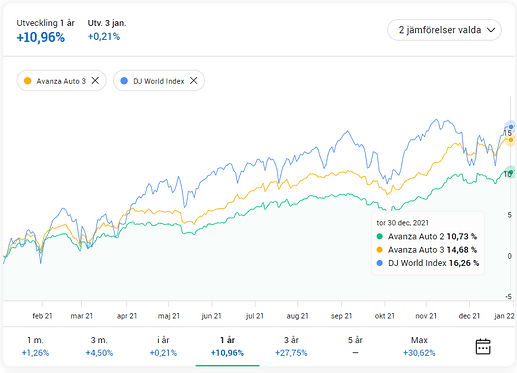
Task: Click the Avanza Auto 3 chip label
Action: pyautogui.click(x=61, y=81)
